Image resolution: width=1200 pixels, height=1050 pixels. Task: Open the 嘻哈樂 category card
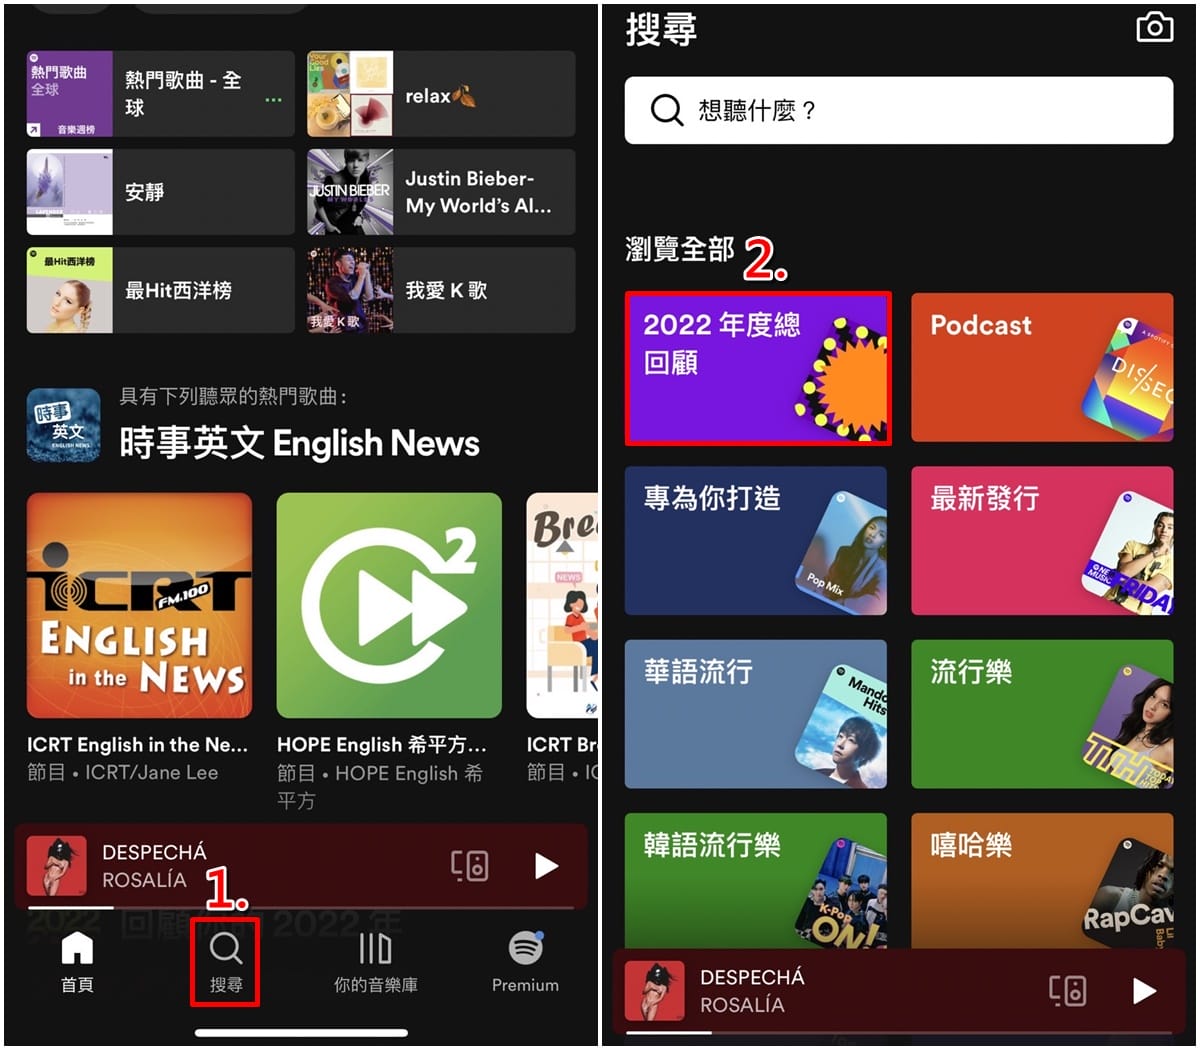[1042, 880]
